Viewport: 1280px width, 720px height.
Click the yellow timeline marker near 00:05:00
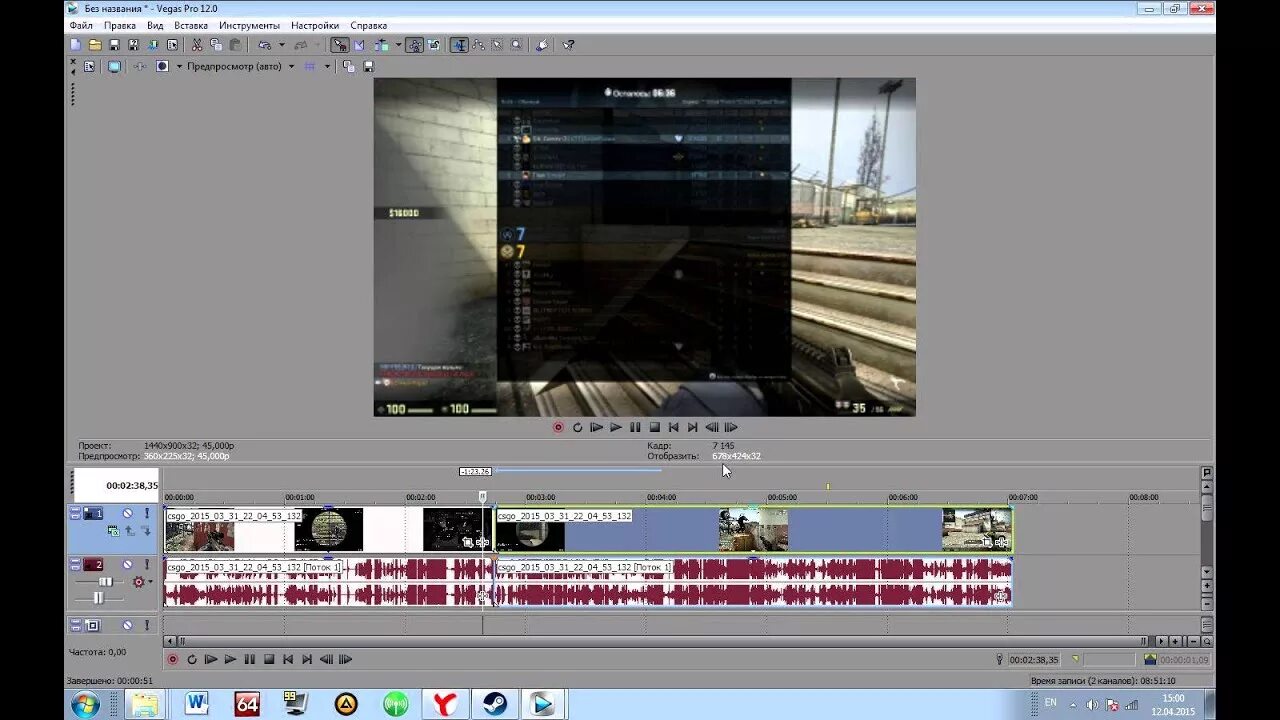[x=827, y=487]
